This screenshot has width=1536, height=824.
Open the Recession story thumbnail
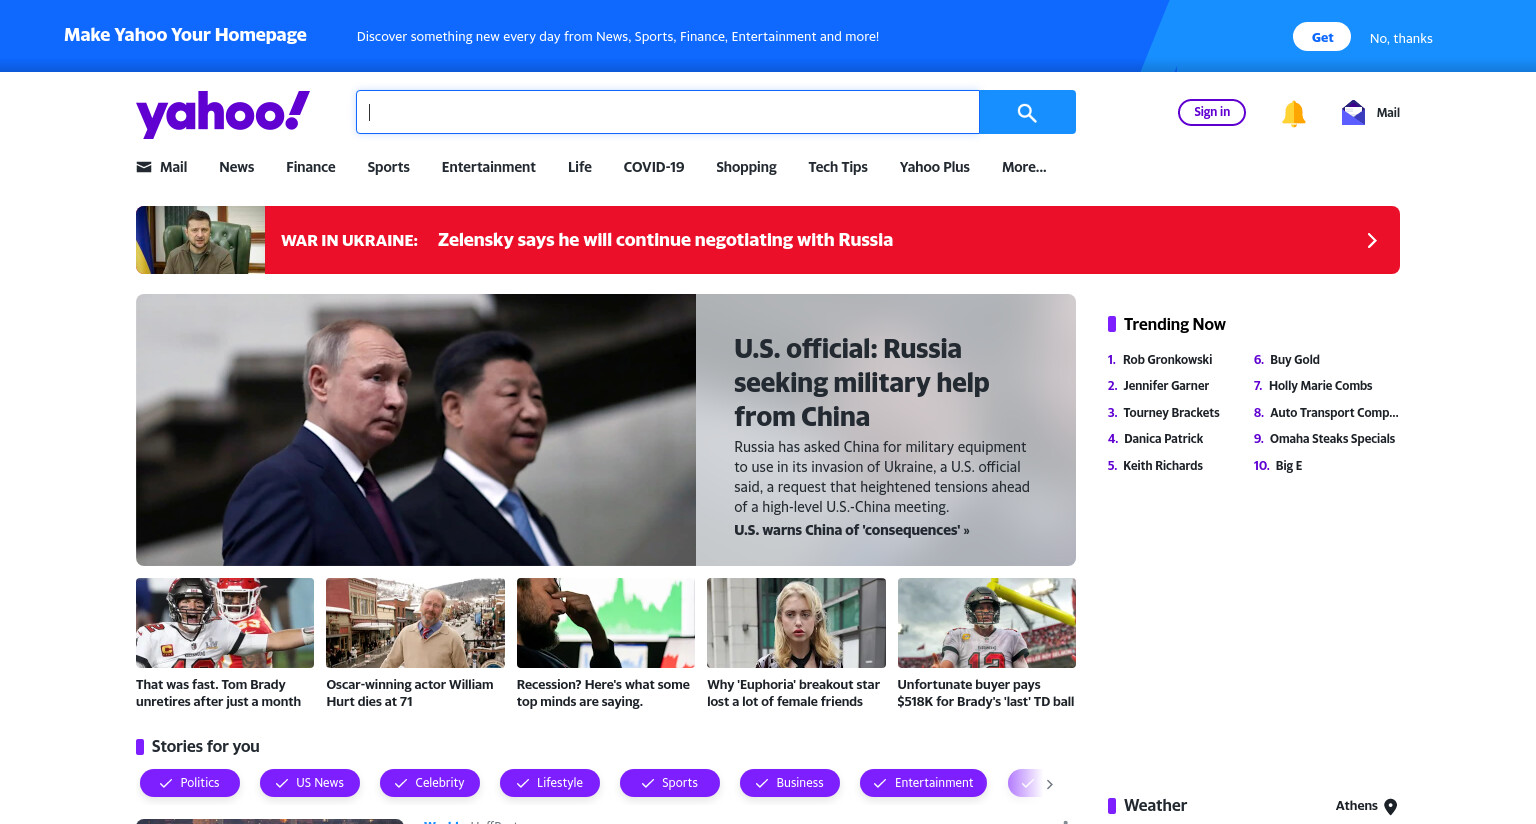pos(606,623)
